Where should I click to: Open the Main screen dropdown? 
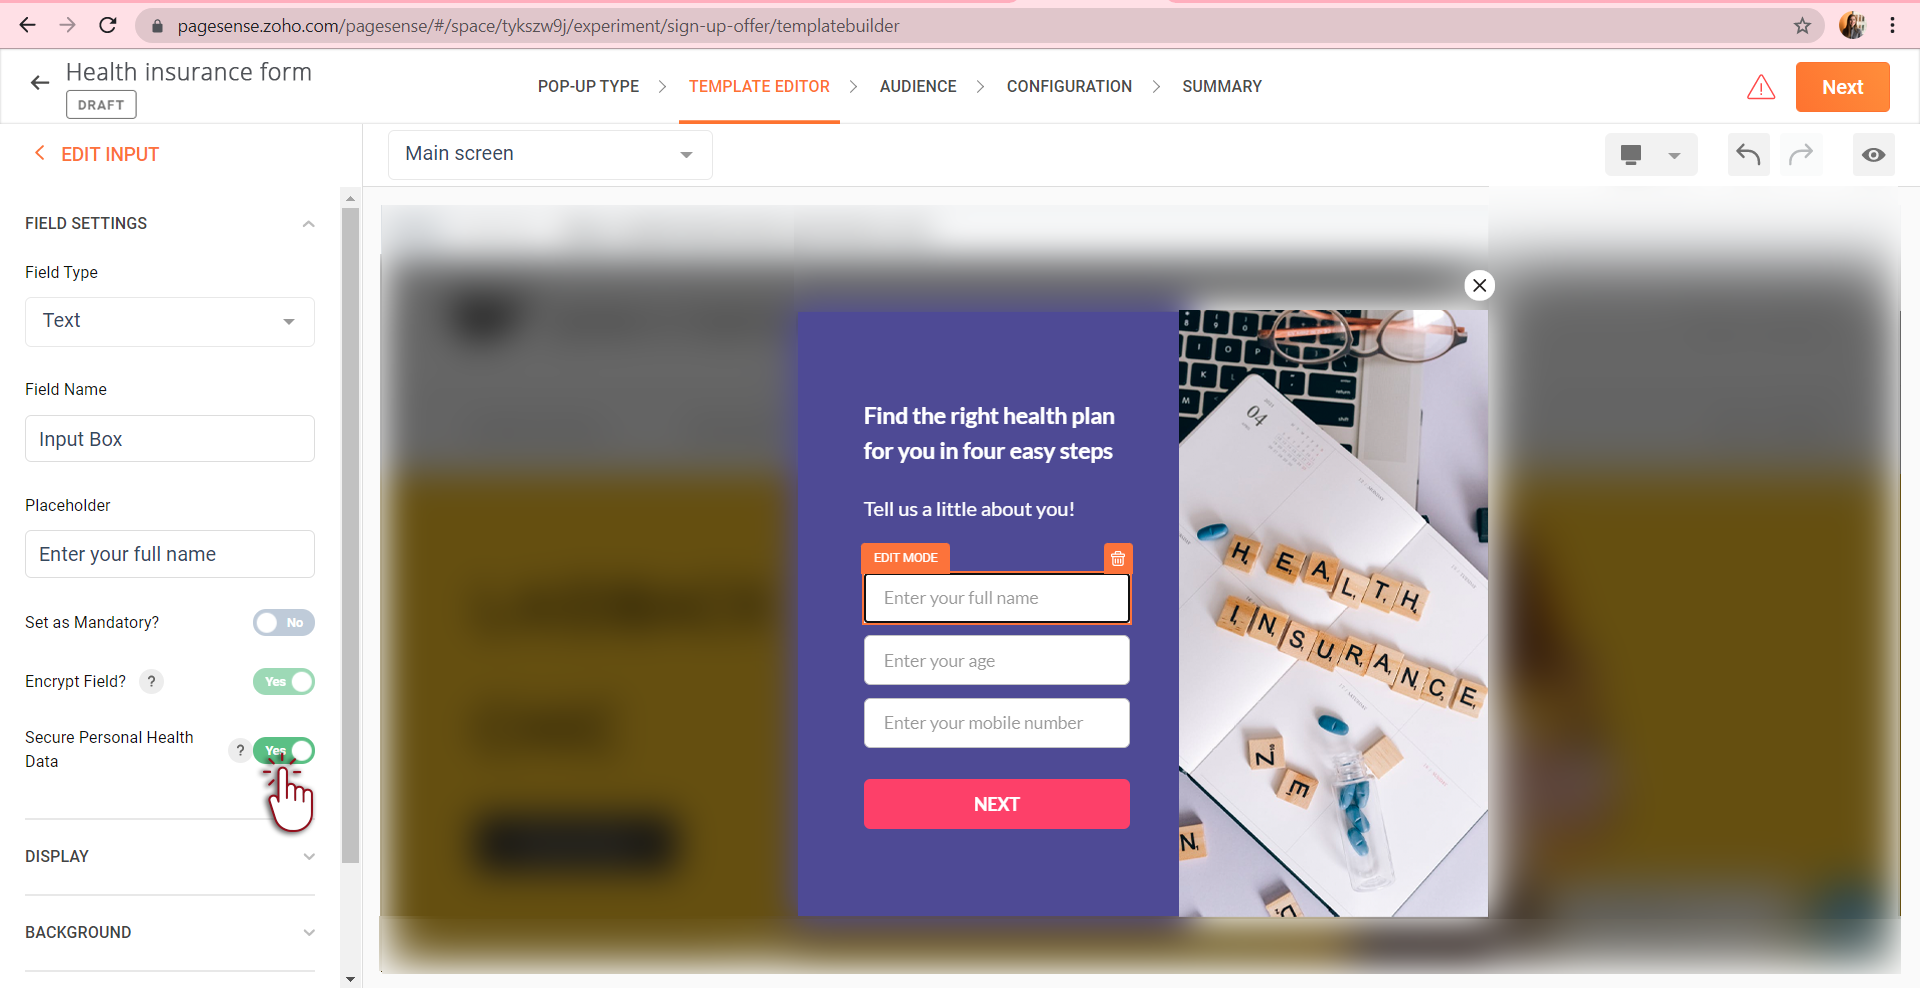550,154
